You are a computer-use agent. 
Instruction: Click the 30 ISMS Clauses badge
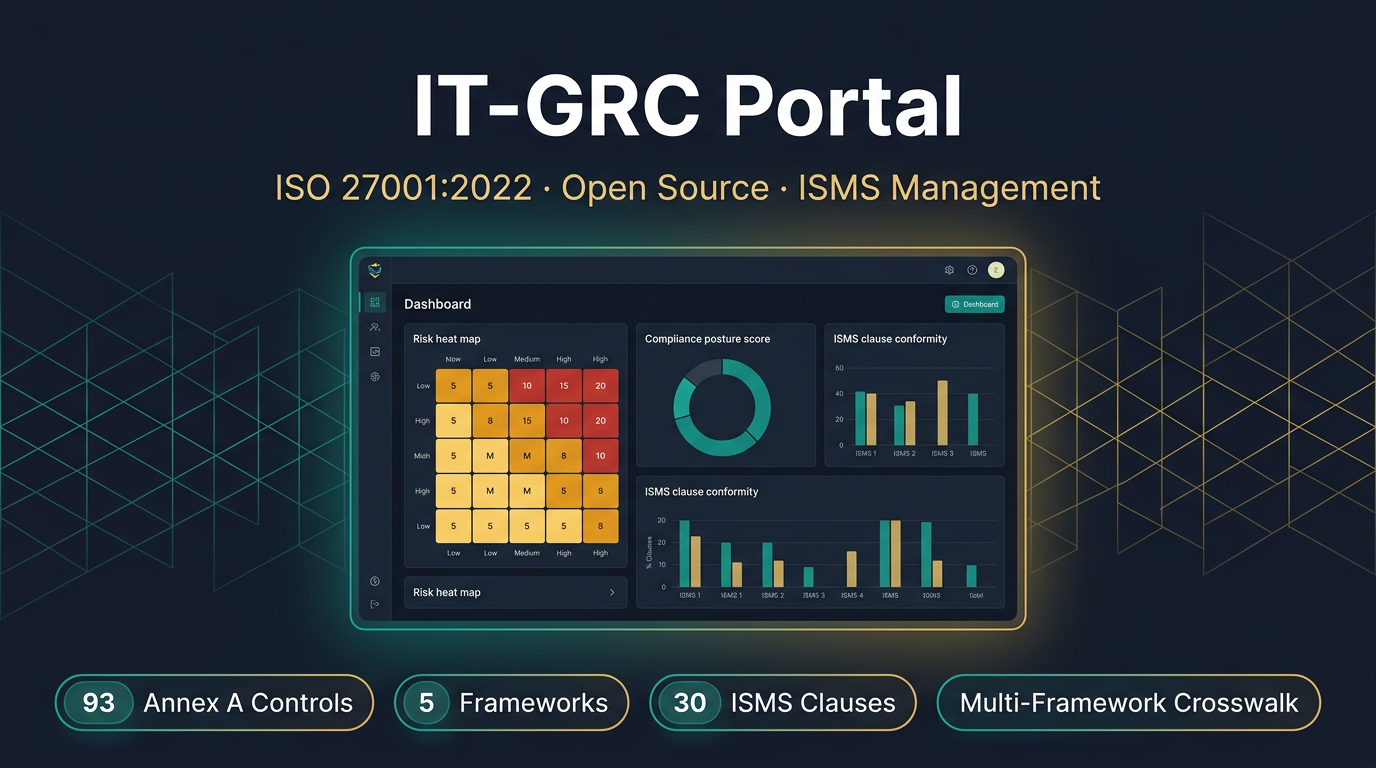pyautogui.click(x=783, y=703)
